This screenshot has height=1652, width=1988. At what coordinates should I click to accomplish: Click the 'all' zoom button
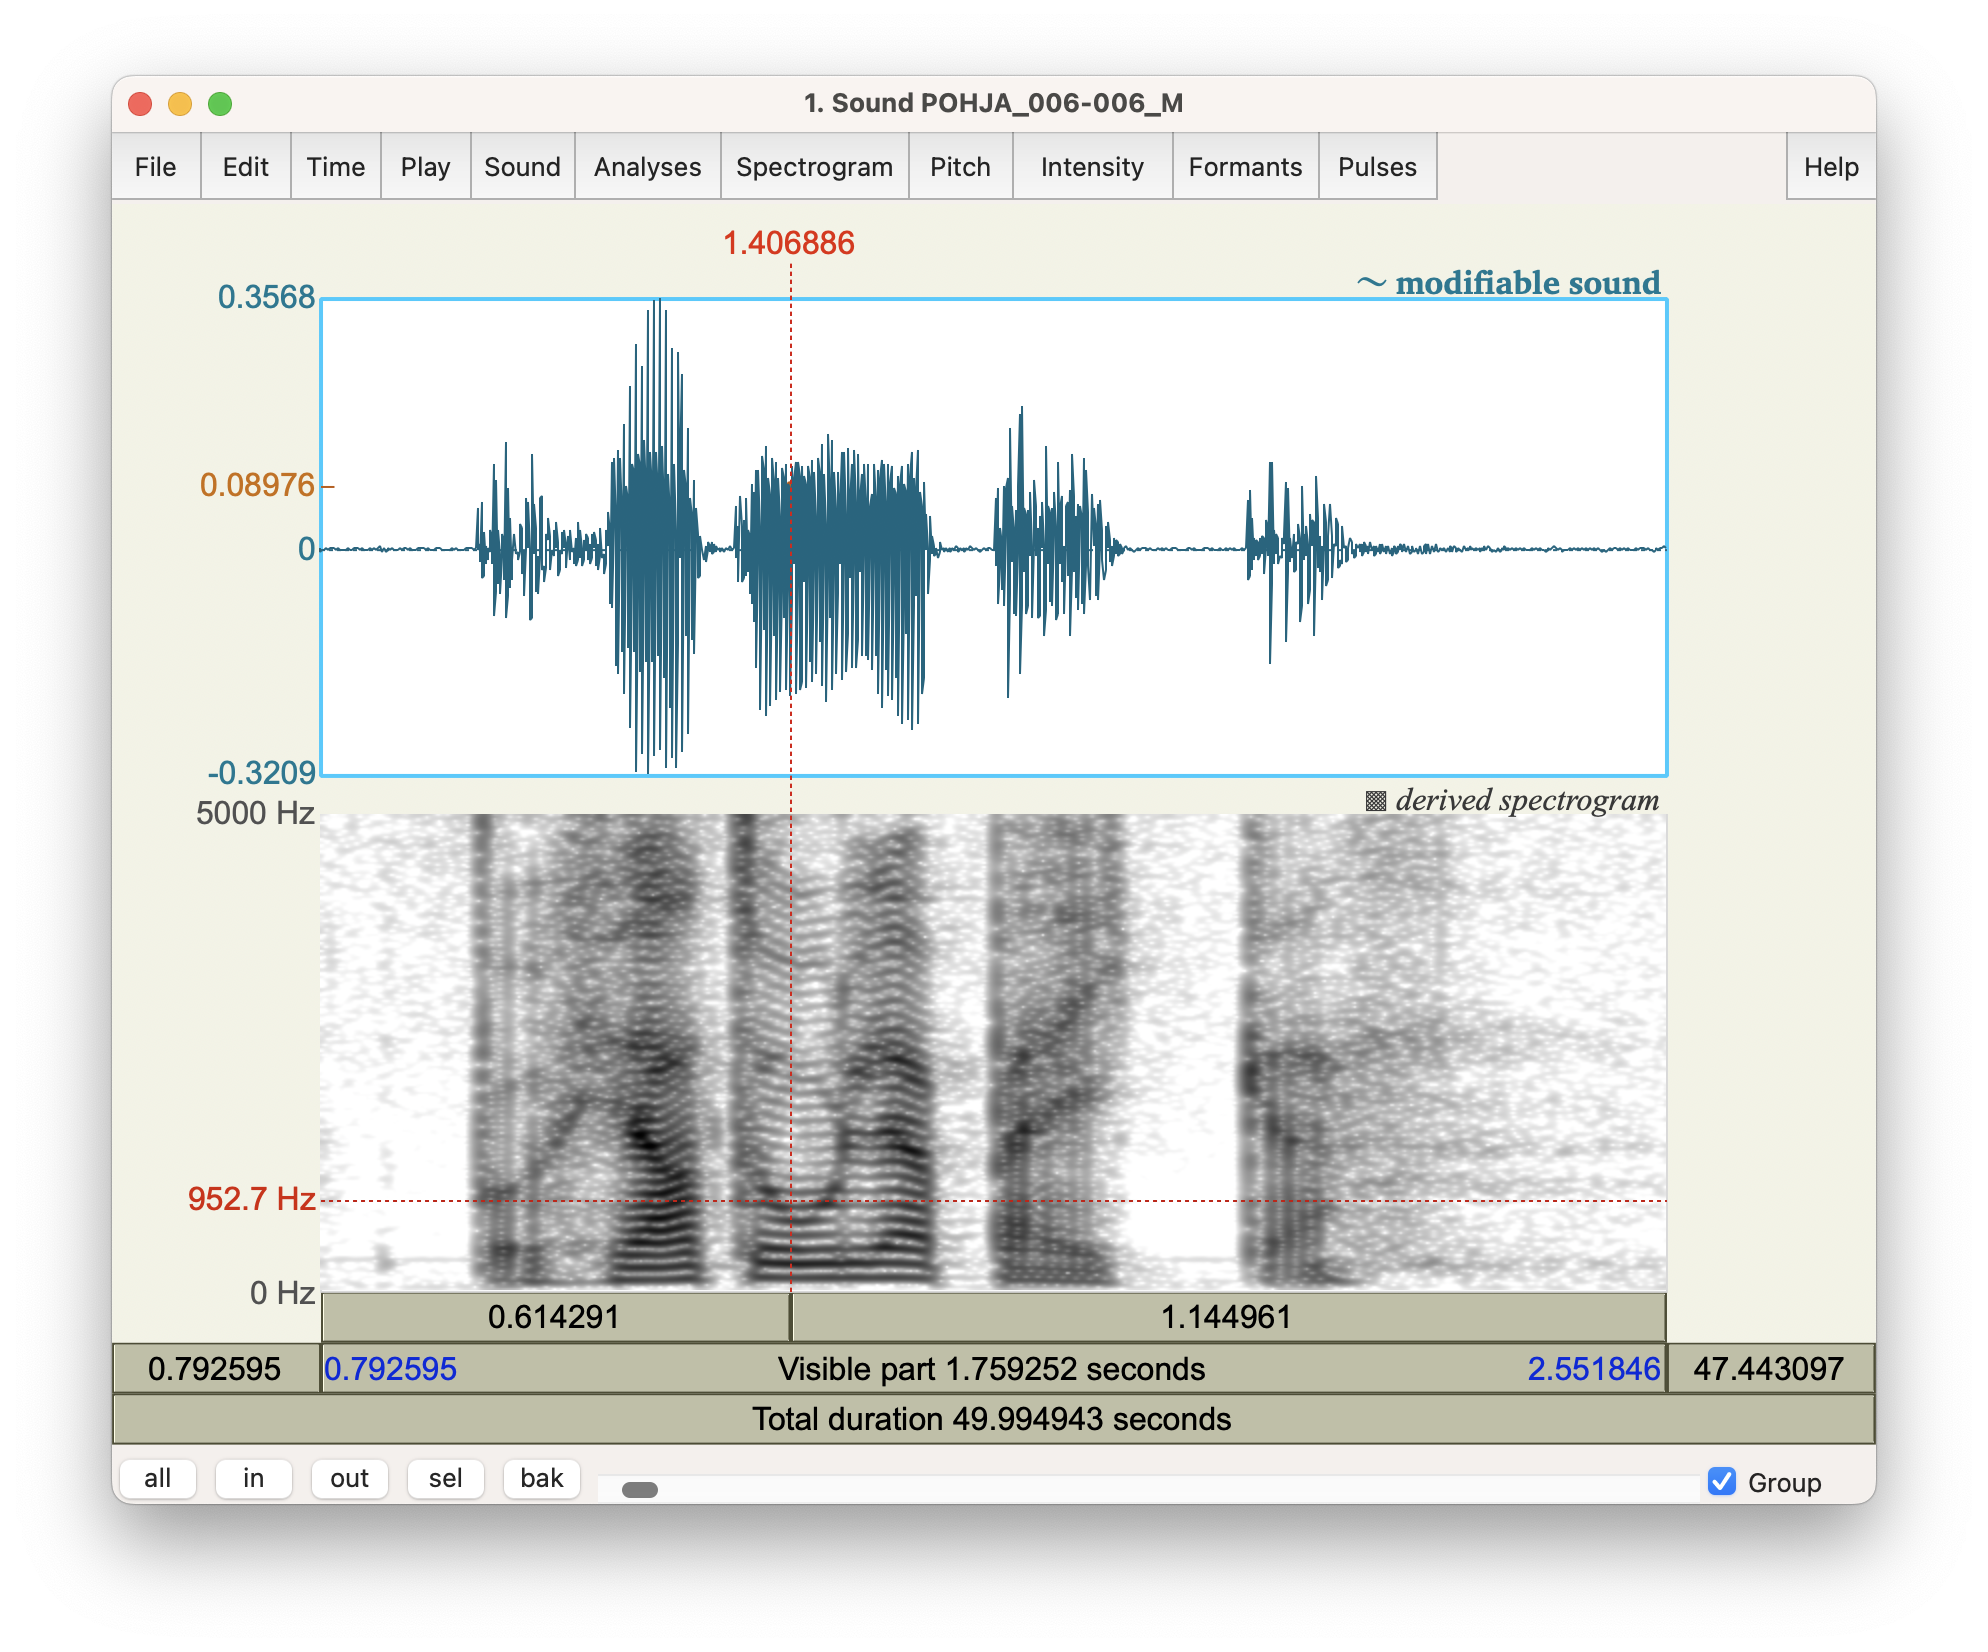(x=158, y=1478)
